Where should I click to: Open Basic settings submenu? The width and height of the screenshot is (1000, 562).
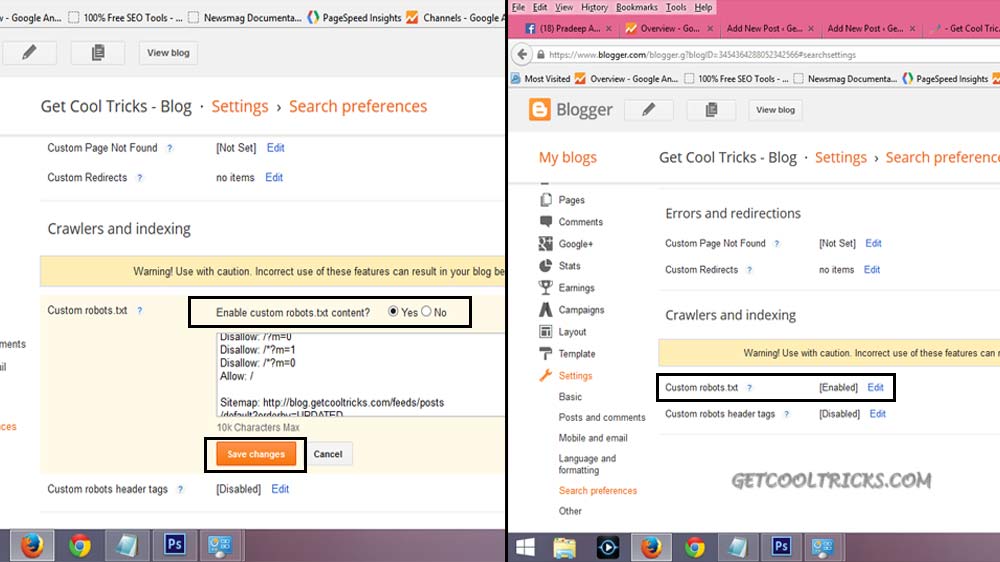(570, 397)
